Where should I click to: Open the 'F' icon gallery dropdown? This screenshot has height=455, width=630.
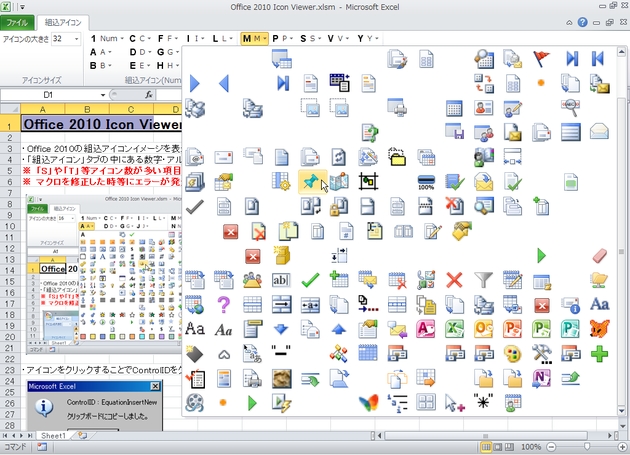pos(168,39)
